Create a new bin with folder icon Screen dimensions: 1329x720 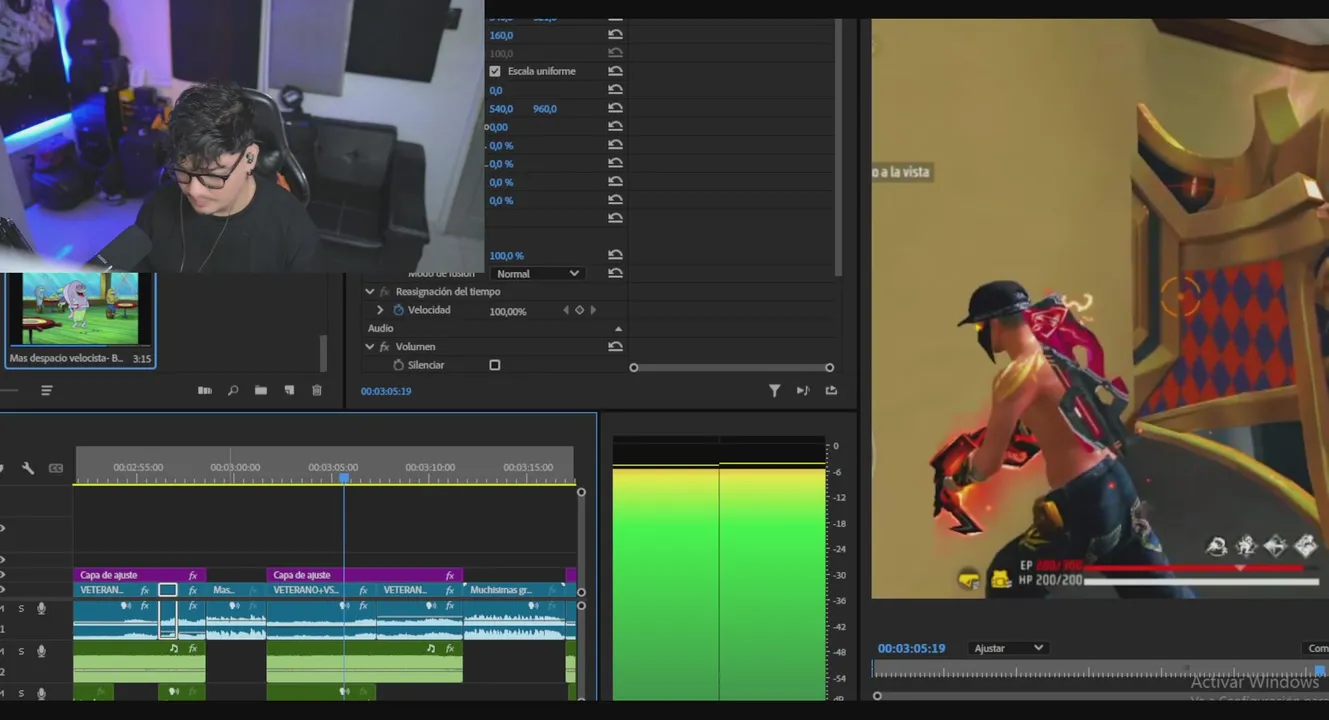(261, 391)
